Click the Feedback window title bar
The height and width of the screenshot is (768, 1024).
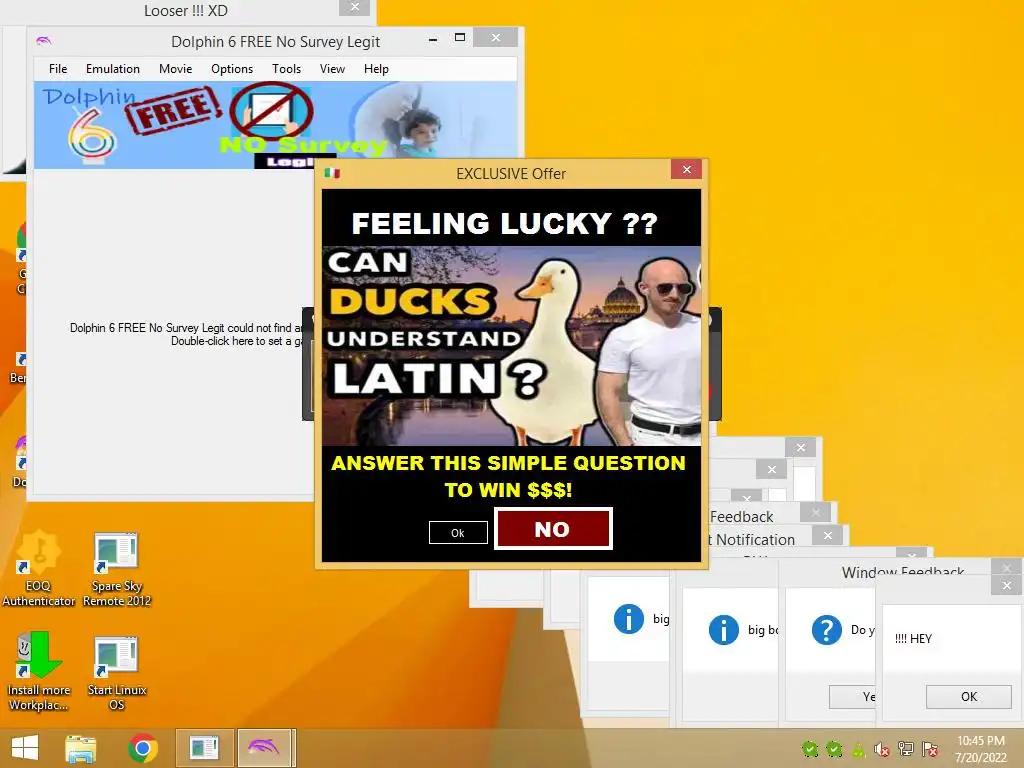point(754,516)
